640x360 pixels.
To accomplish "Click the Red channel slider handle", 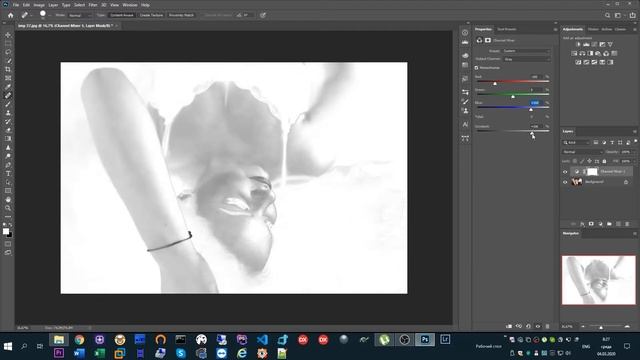I will (x=495, y=84).
